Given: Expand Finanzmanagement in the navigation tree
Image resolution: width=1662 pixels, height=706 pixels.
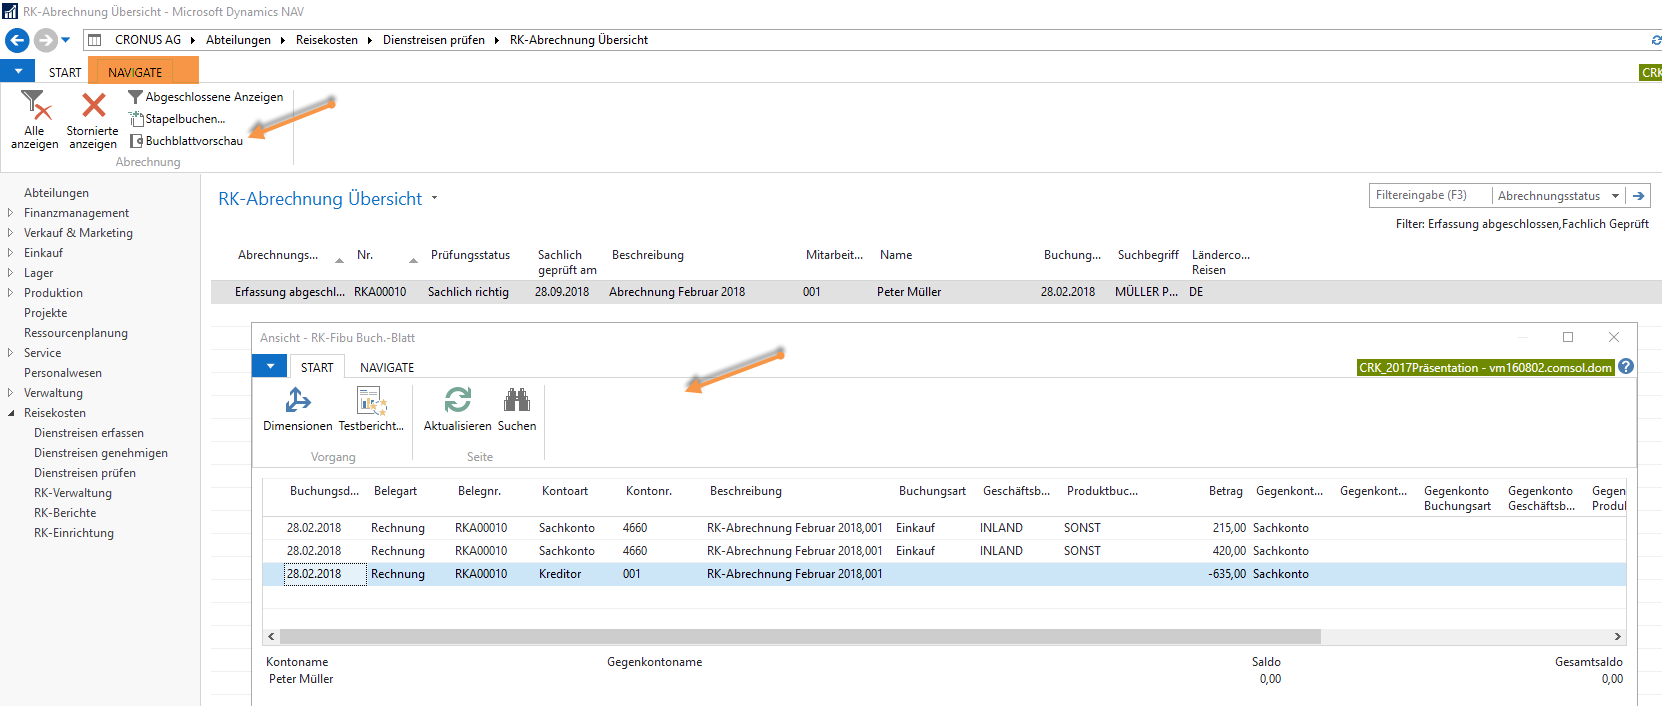Looking at the screenshot, I should [x=10, y=213].
